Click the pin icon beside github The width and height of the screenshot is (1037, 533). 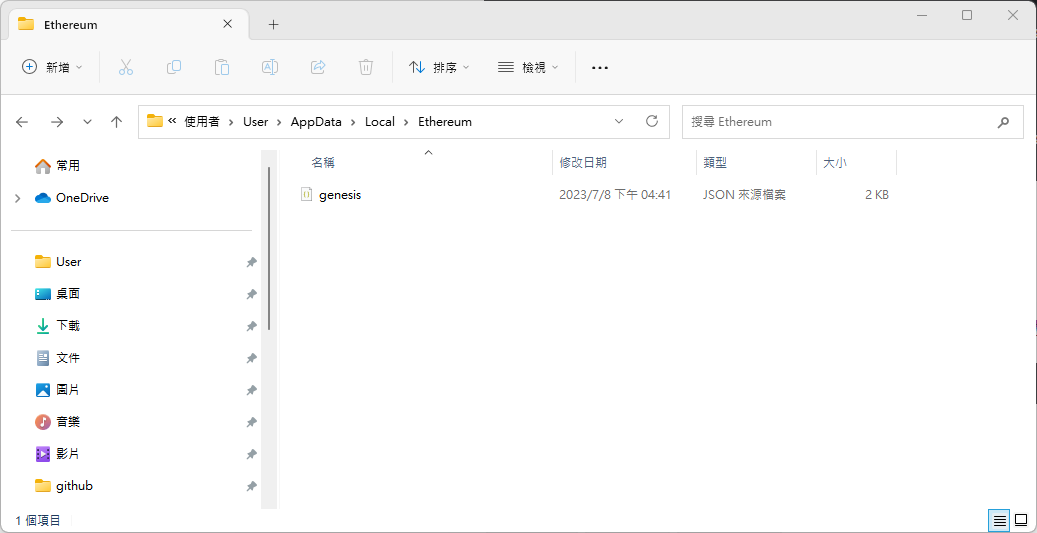pos(251,486)
